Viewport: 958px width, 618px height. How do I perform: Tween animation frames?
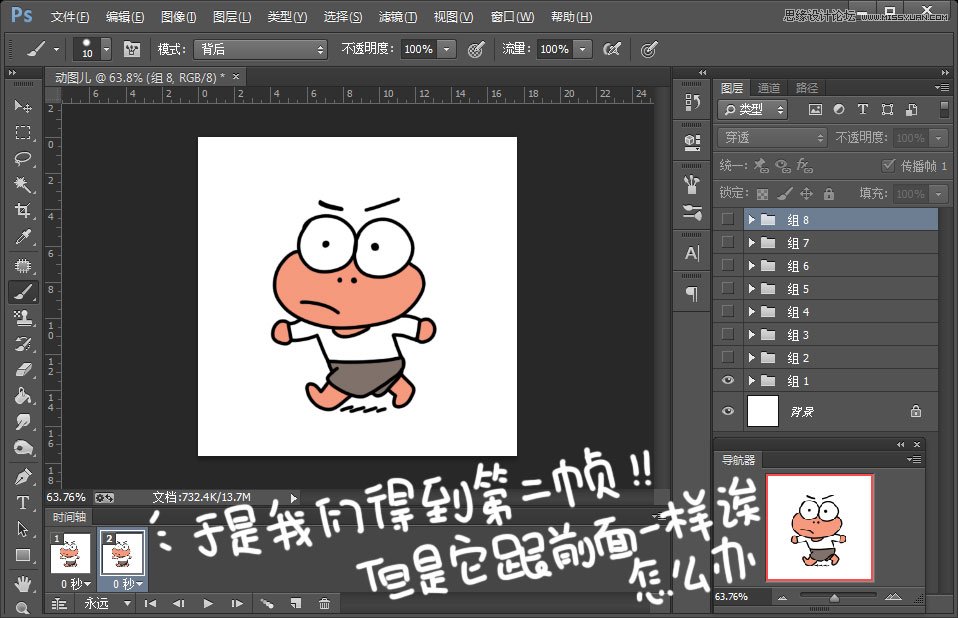click(267, 603)
